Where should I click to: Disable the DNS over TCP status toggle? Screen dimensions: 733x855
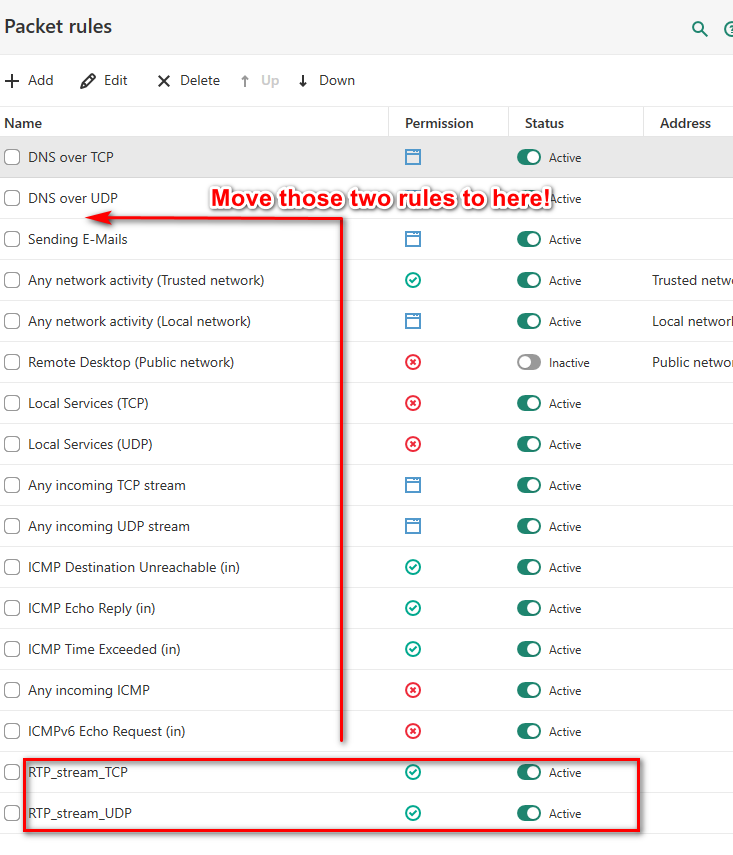tap(529, 157)
